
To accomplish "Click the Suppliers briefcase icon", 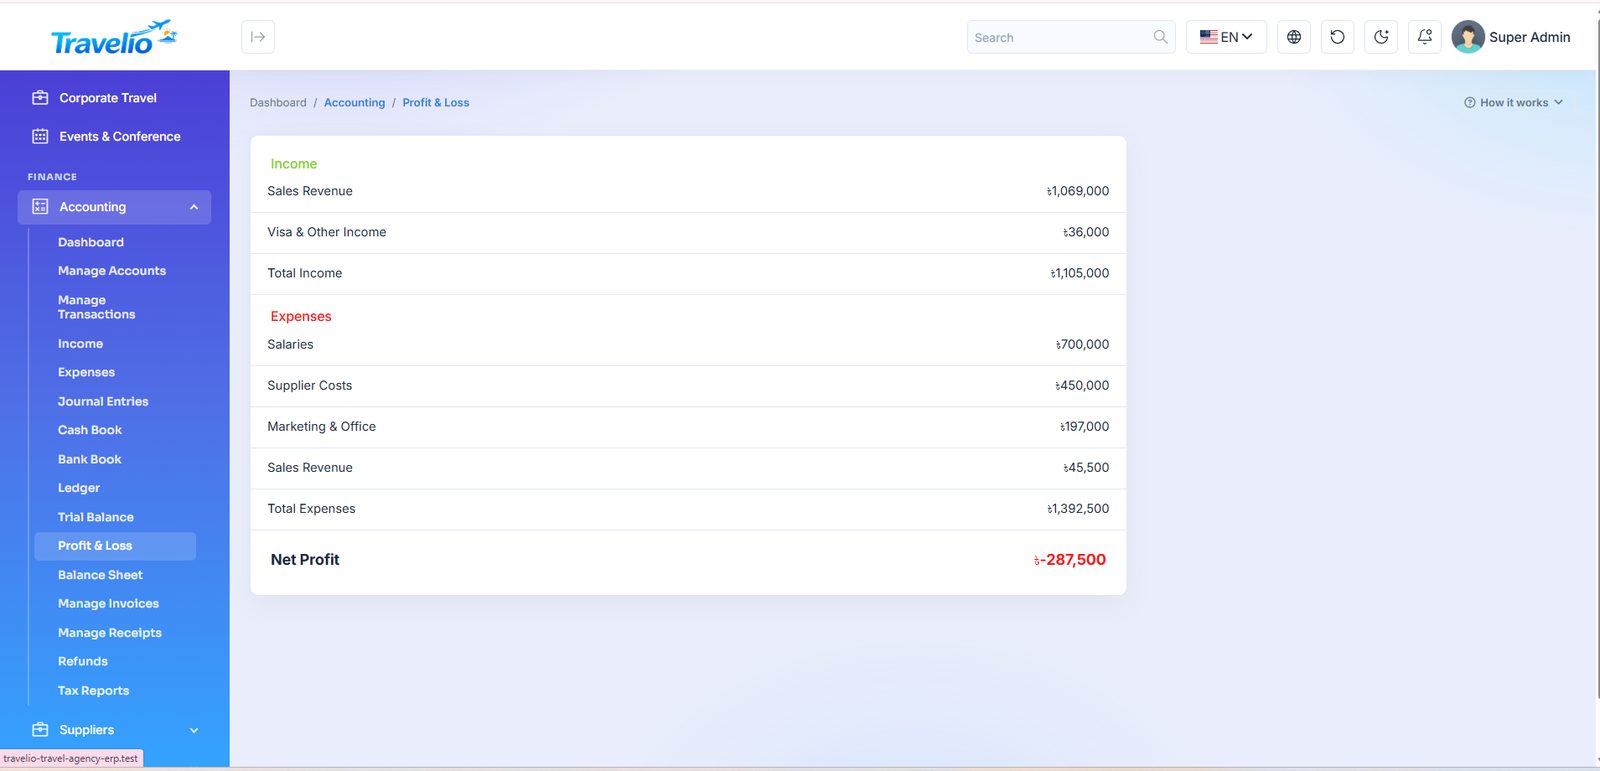I will tap(40, 730).
